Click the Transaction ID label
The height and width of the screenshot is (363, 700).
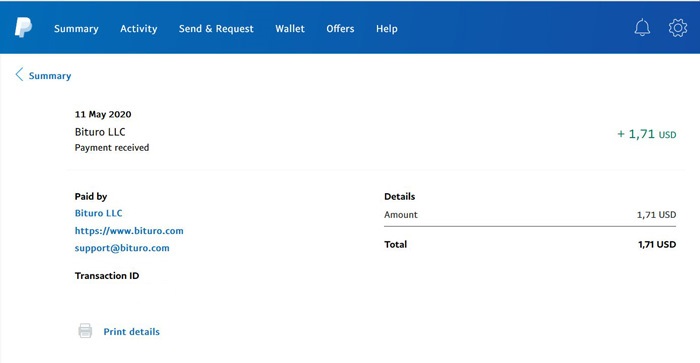point(107,275)
